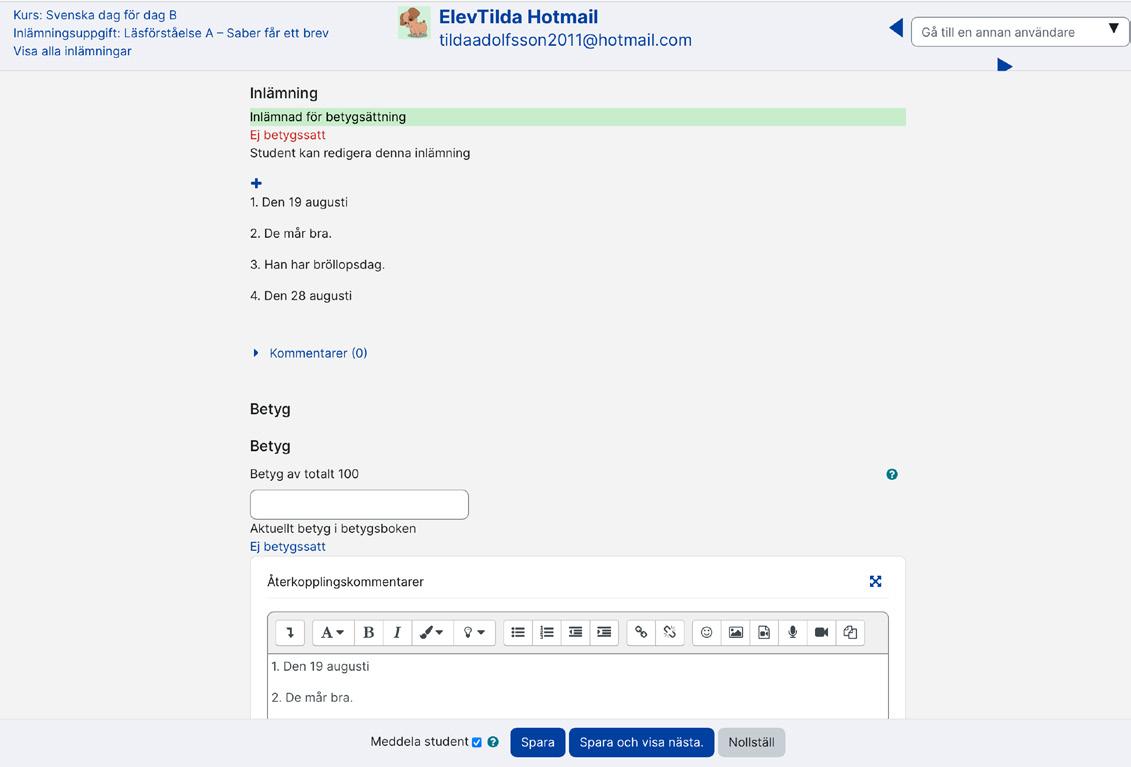This screenshot has width=1131, height=767.
Task: Click ElevTilda's profile picture
Action: click(x=414, y=22)
